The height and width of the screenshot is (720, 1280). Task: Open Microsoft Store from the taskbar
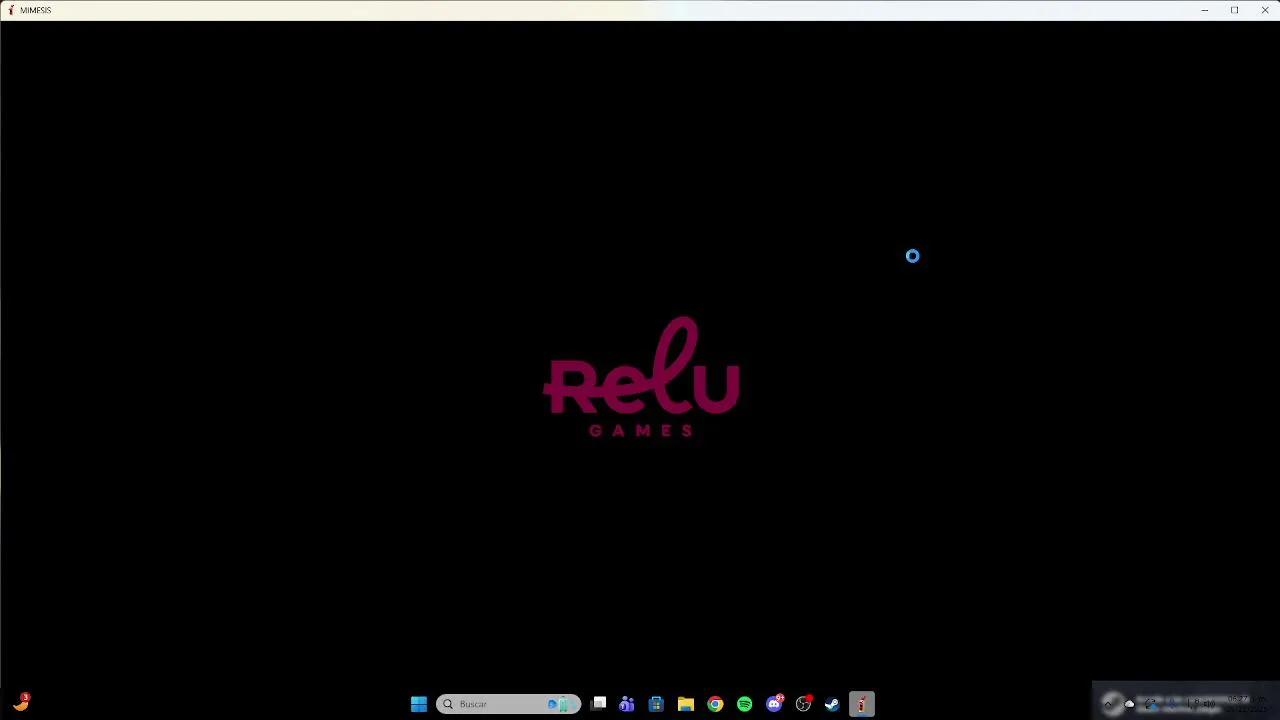(656, 704)
